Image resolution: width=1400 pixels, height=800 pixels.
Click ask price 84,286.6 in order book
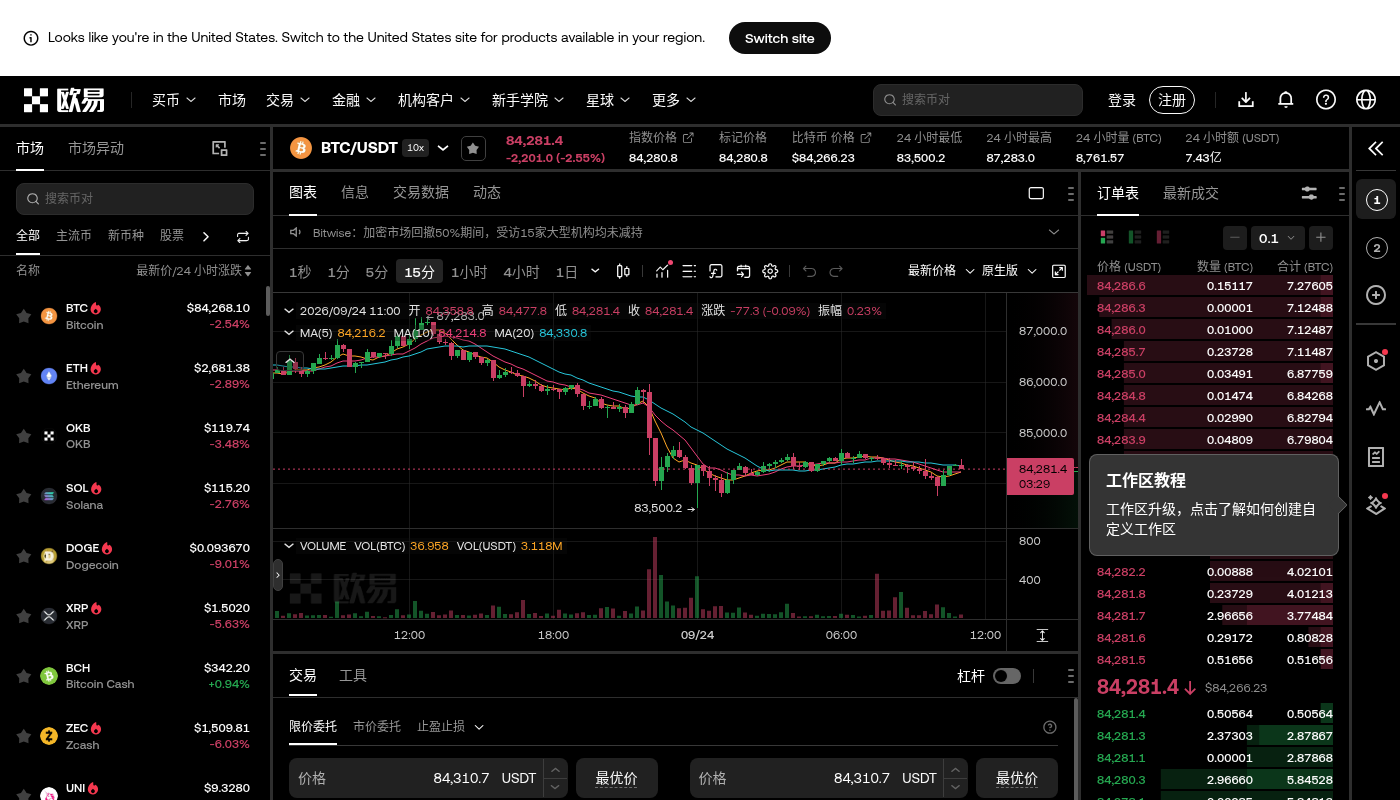pos(1121,286)
